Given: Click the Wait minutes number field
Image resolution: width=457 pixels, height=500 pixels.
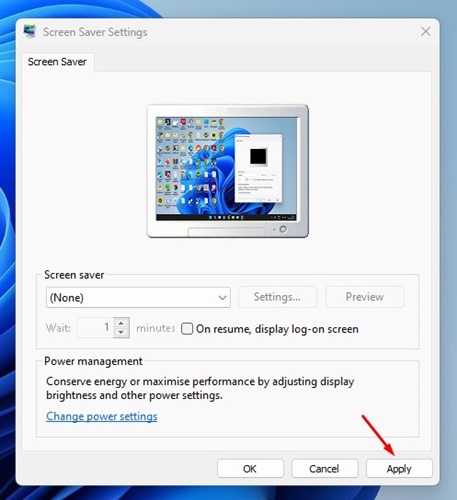Looking at the screenshot, I should 95,327.
